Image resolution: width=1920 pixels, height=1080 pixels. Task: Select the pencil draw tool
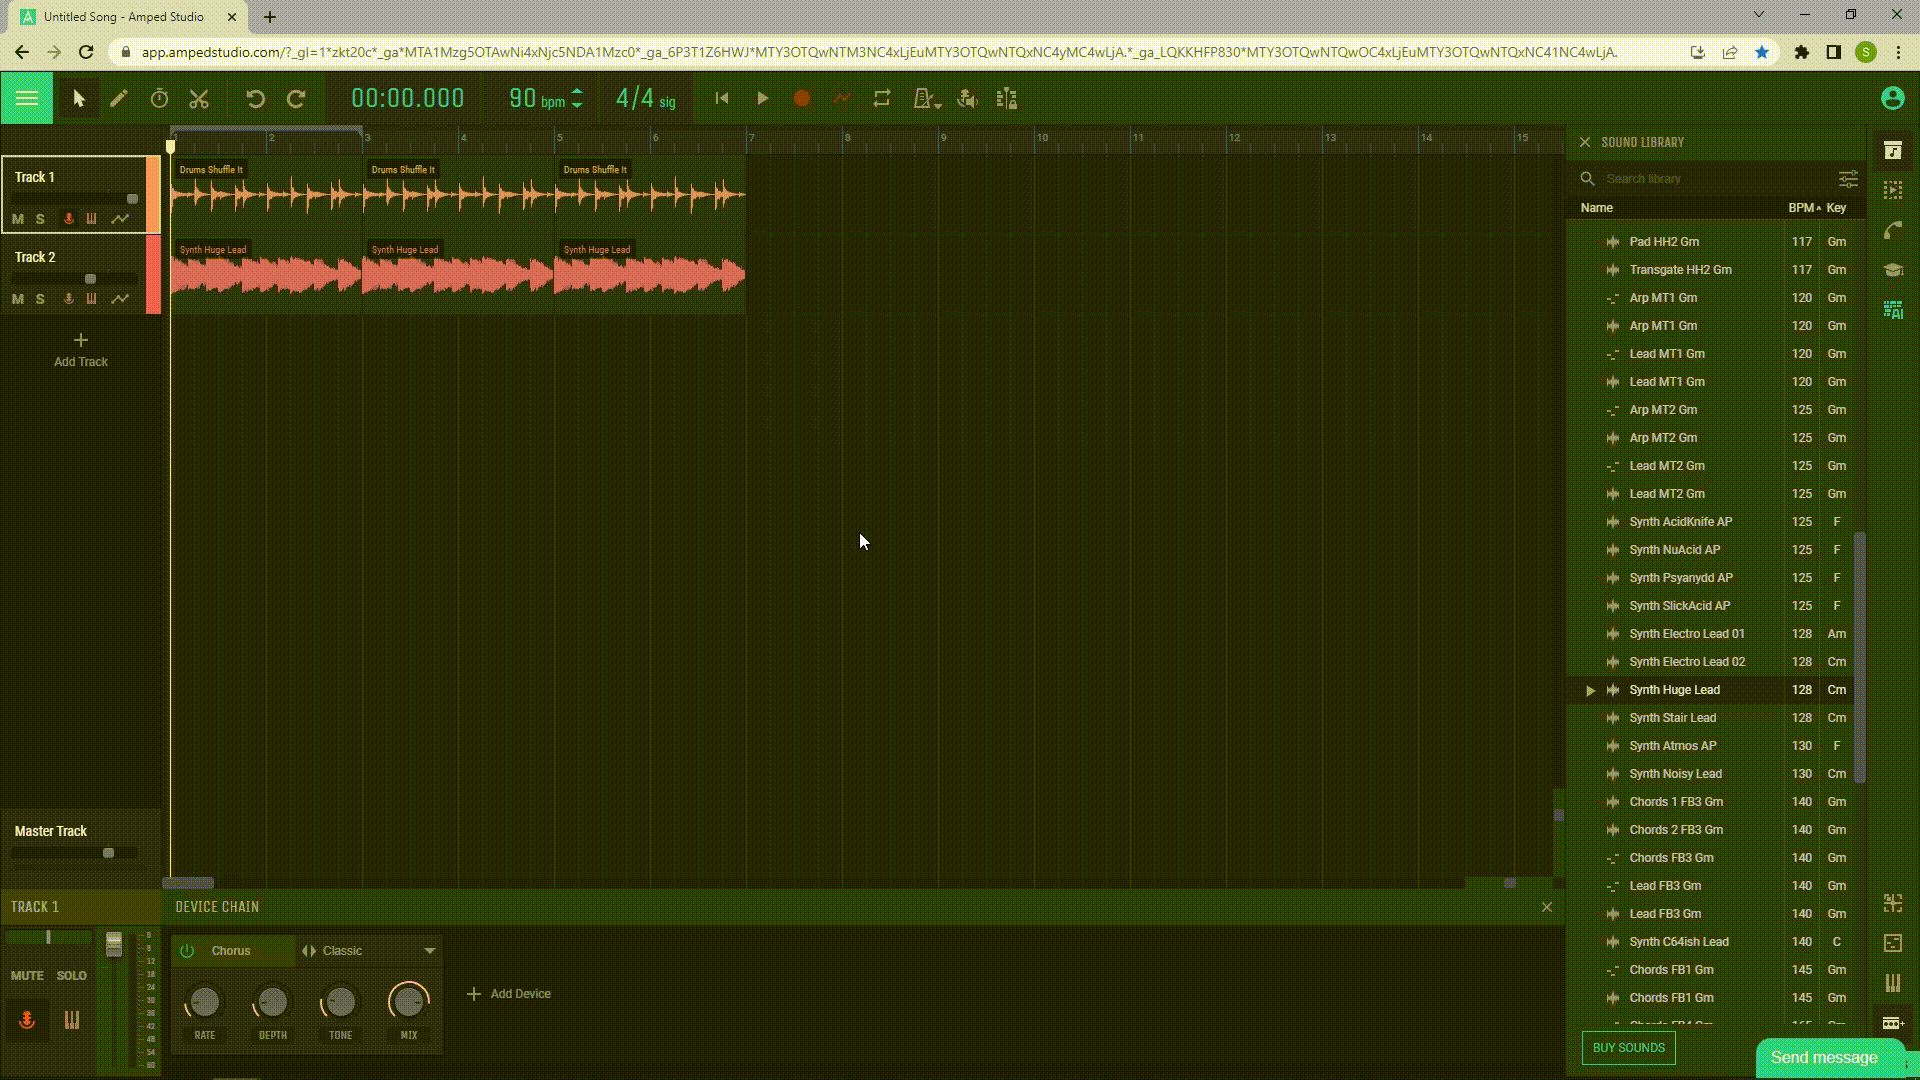(x=119, y=98)
